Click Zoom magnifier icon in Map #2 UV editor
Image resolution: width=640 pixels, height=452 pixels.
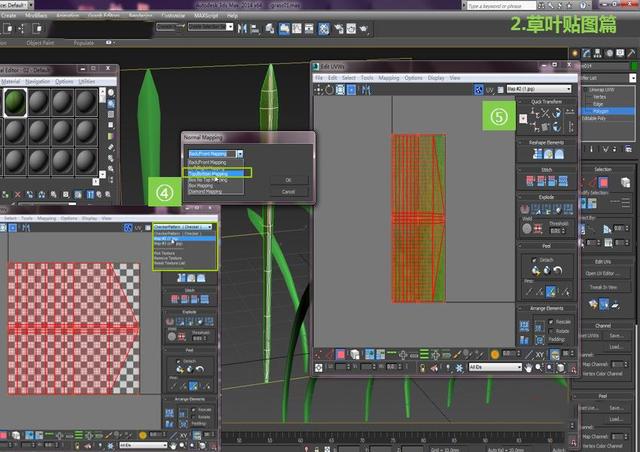pyautogui.click(x=539, y=368)
